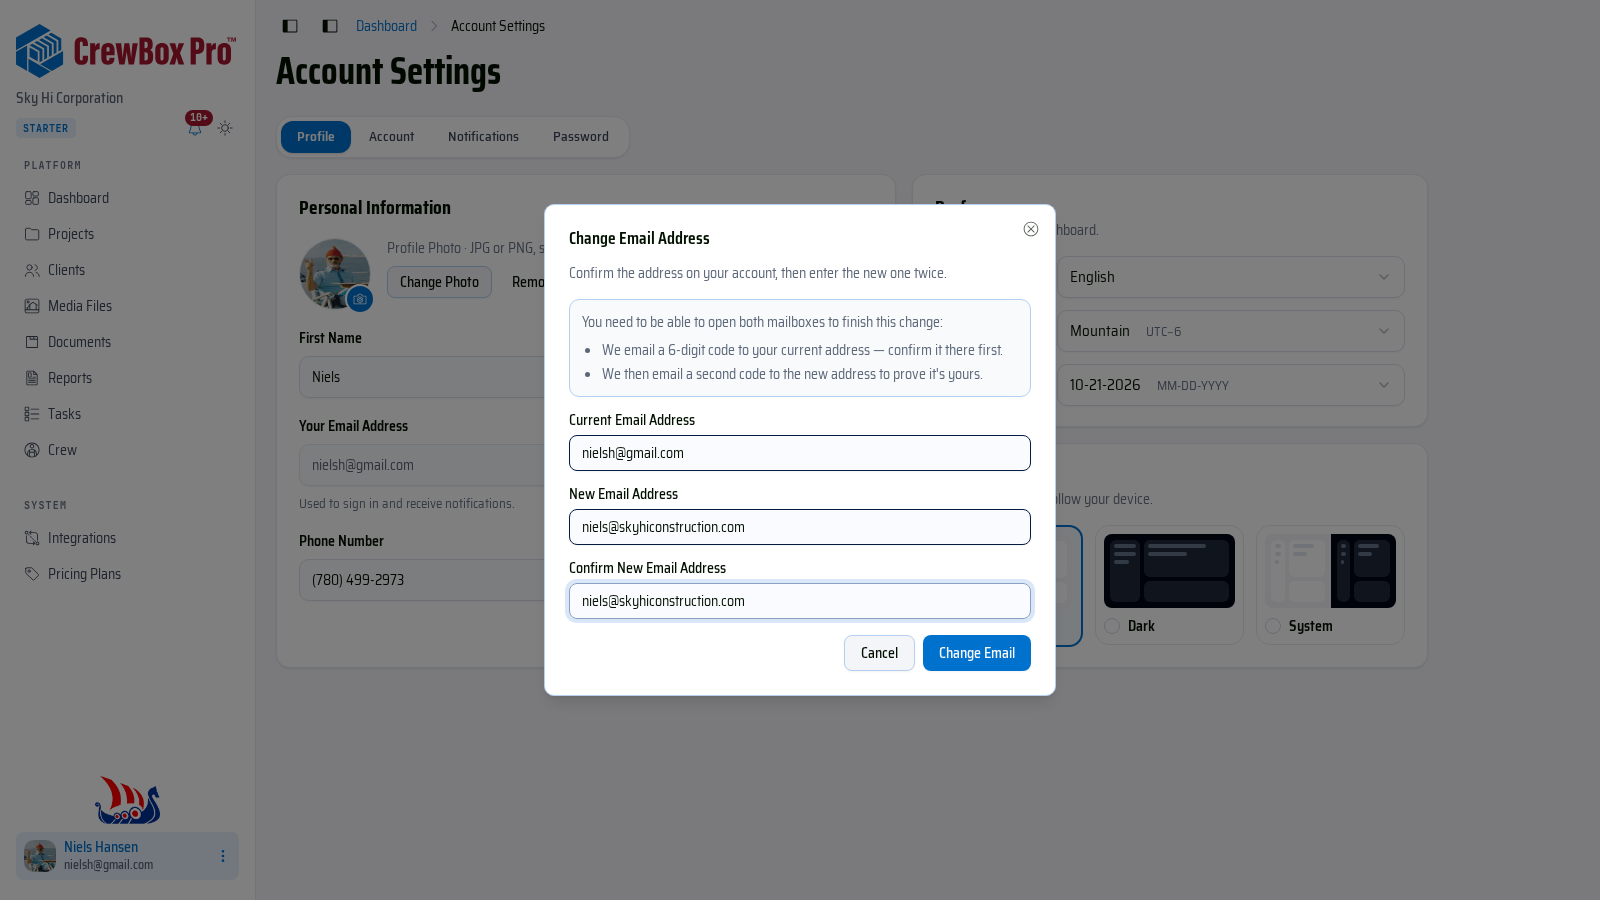The width and height of the screenshot is (1600, 900).
Task: Expand the English language dropdown
Action: click(1230, 277)
